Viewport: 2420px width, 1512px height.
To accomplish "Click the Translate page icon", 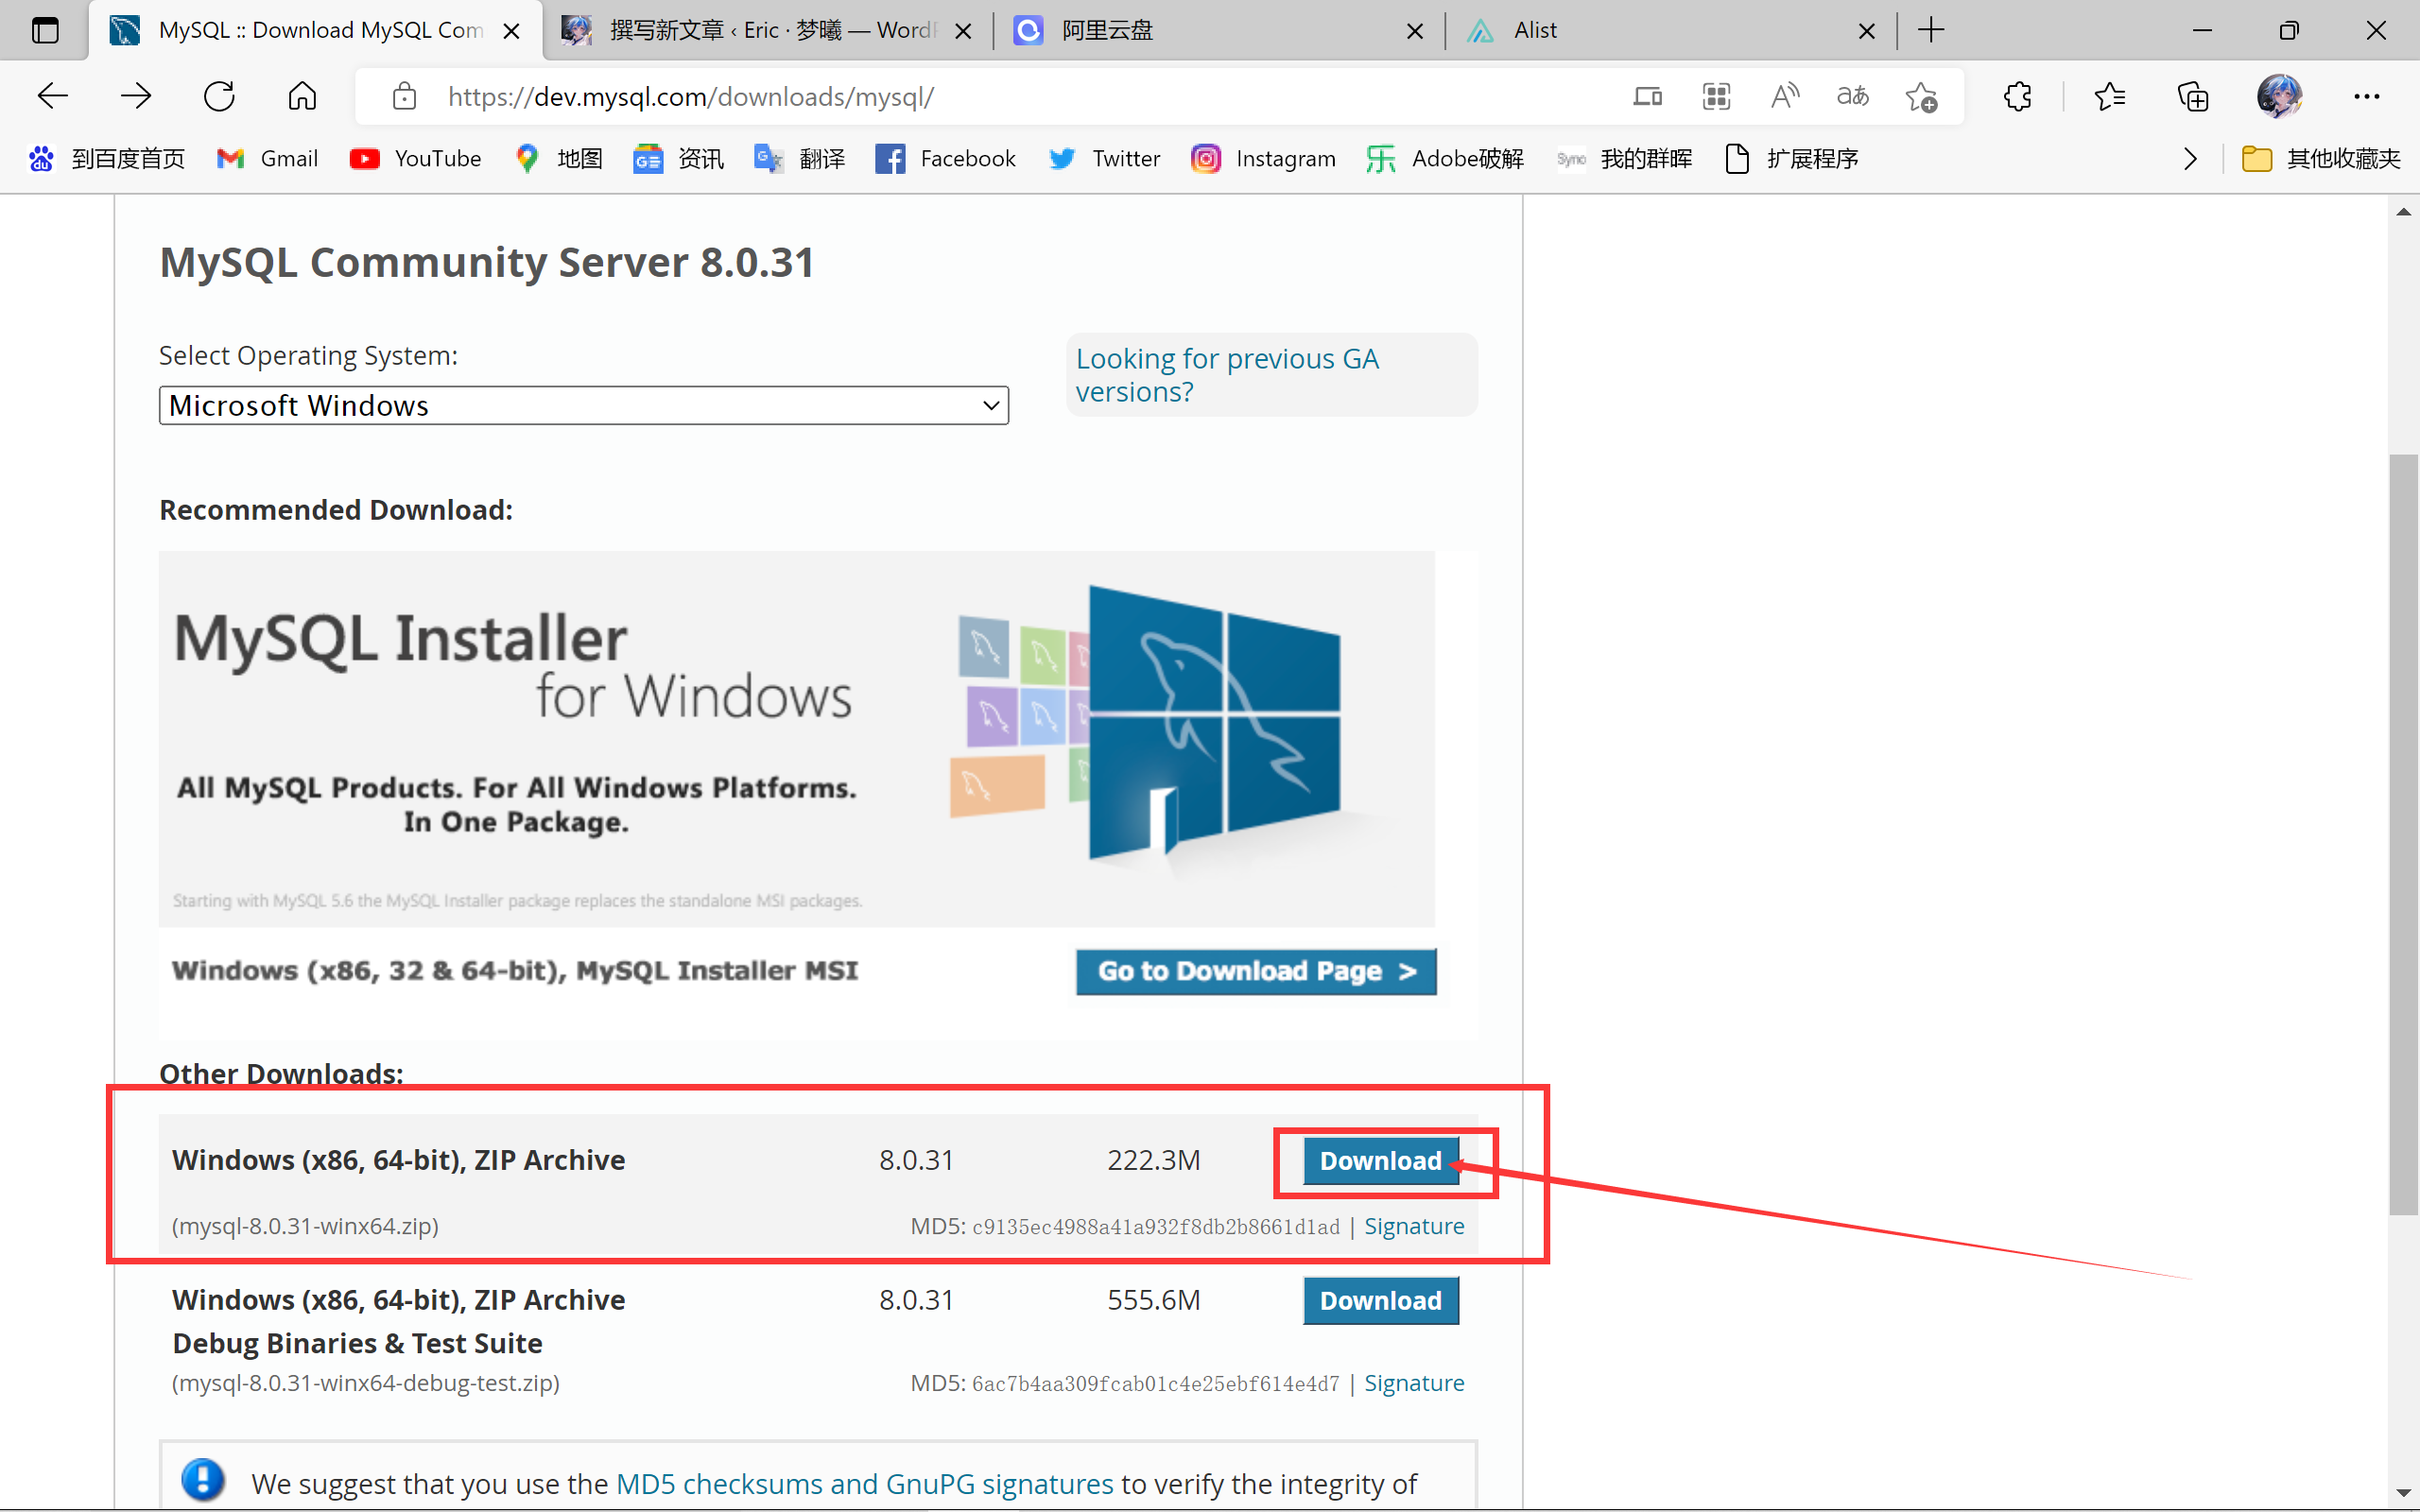I will 1852,96.
